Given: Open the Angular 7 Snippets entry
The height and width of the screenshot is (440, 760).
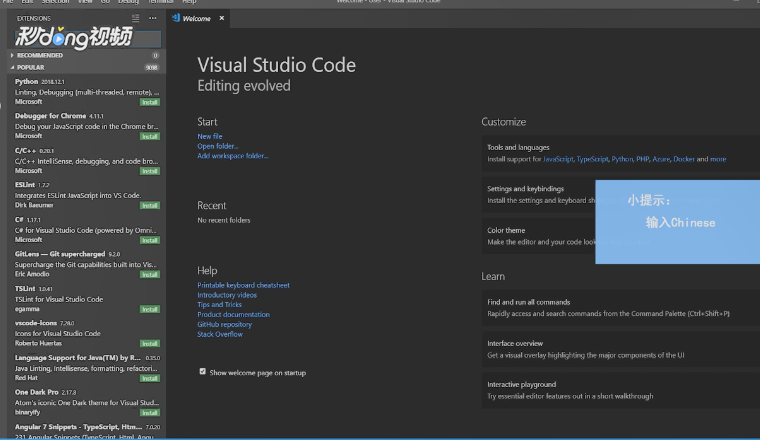Looking at the screenshot, I should click(87, 430).
